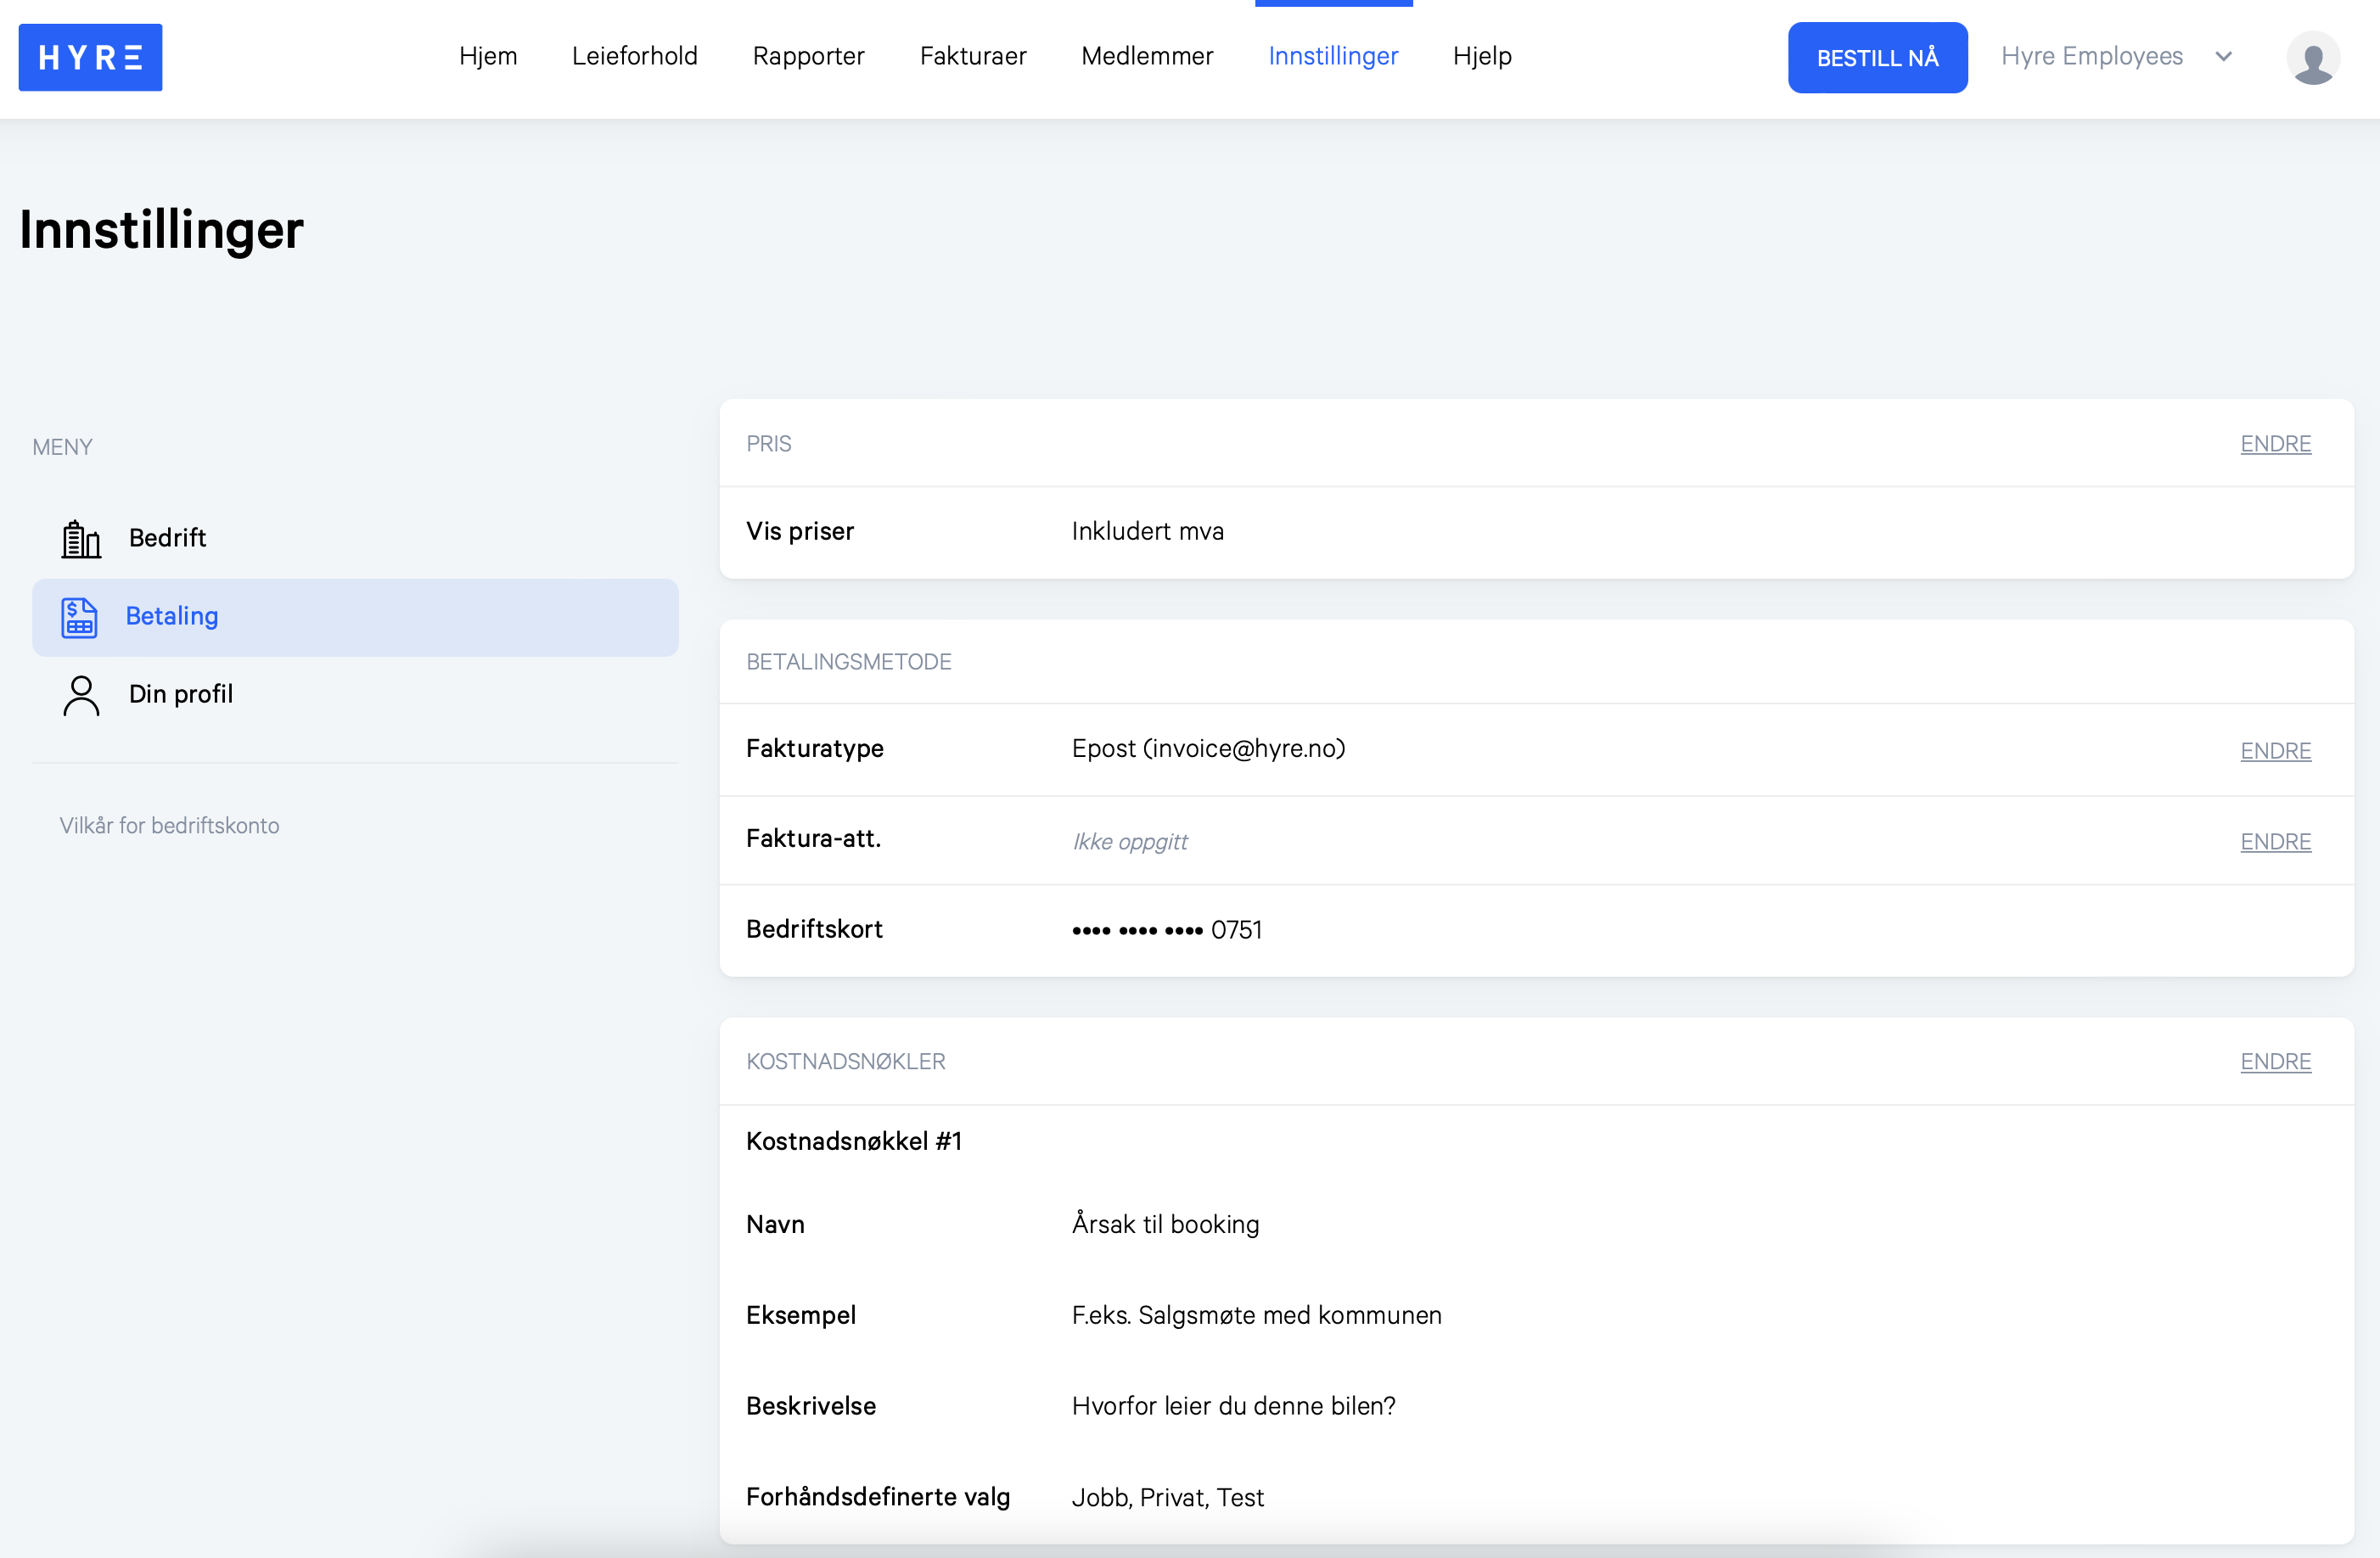Open the Hjelp menu item
The image size is (2380, 1558).
(1482, 56)
